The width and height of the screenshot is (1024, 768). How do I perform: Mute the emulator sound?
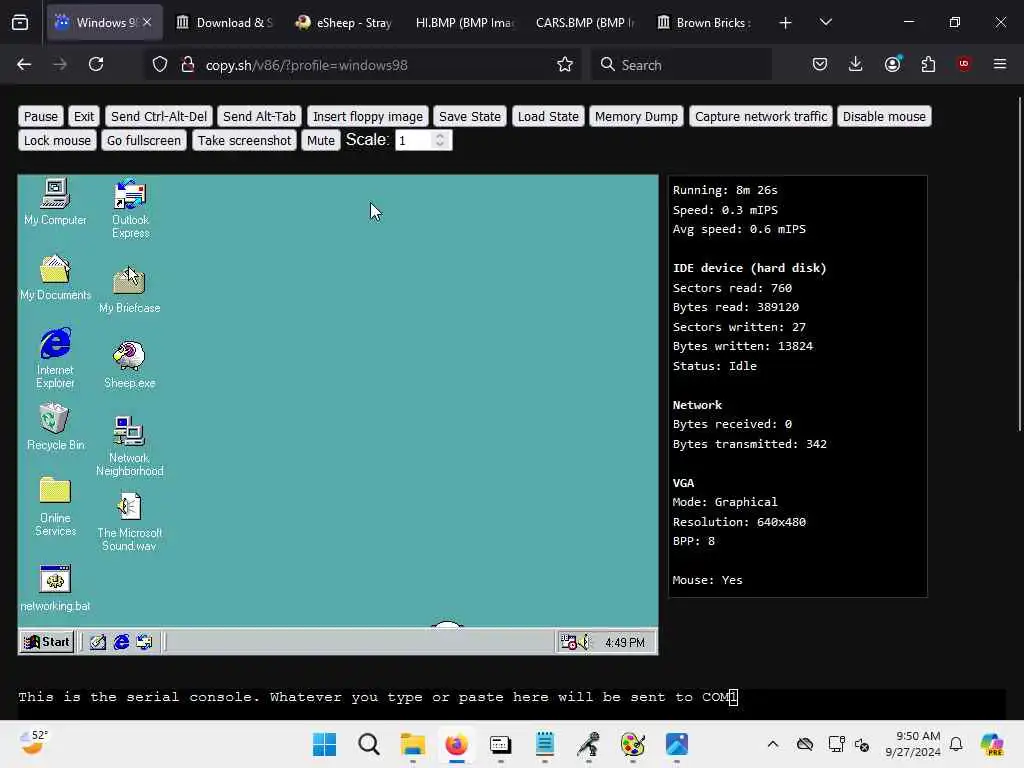(321, 140)
